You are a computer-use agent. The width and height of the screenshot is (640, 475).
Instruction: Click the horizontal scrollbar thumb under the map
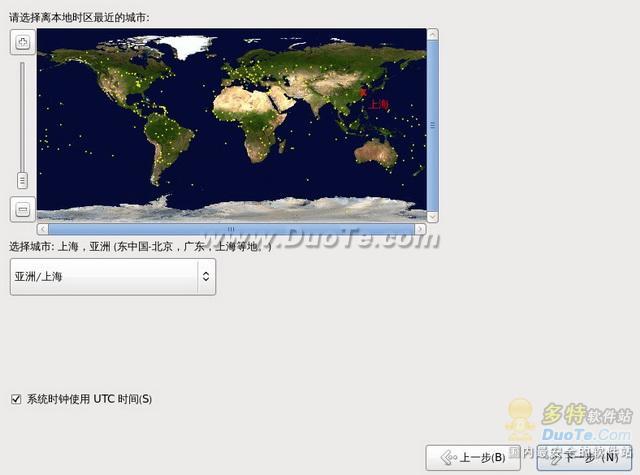[231, 229]
